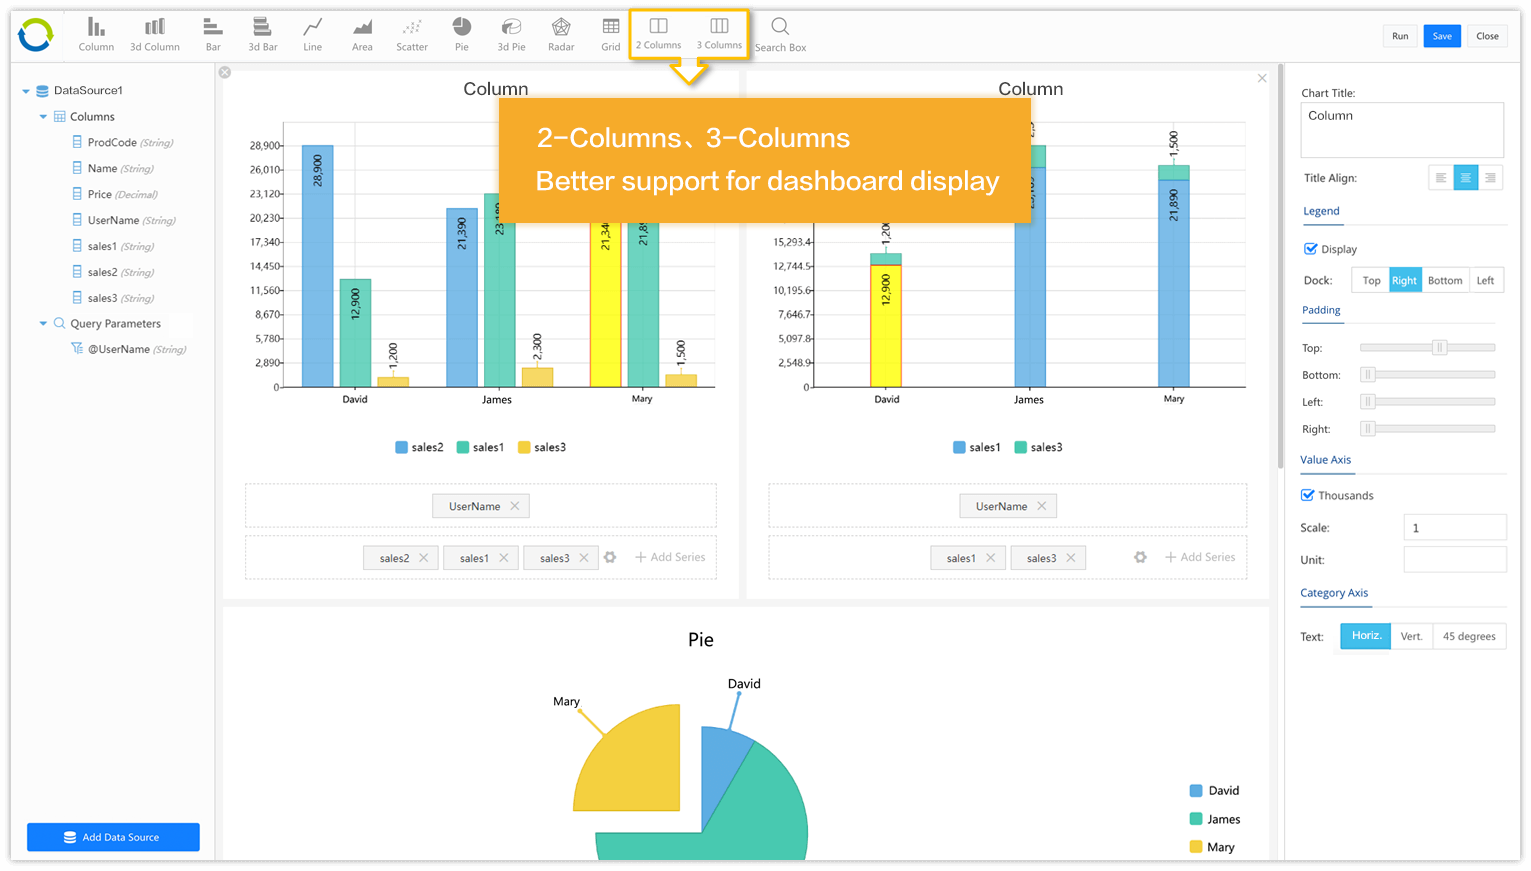Remove the sales1 series from the left chart
This screenshot has width=1531, height=871.
(504, 558)
